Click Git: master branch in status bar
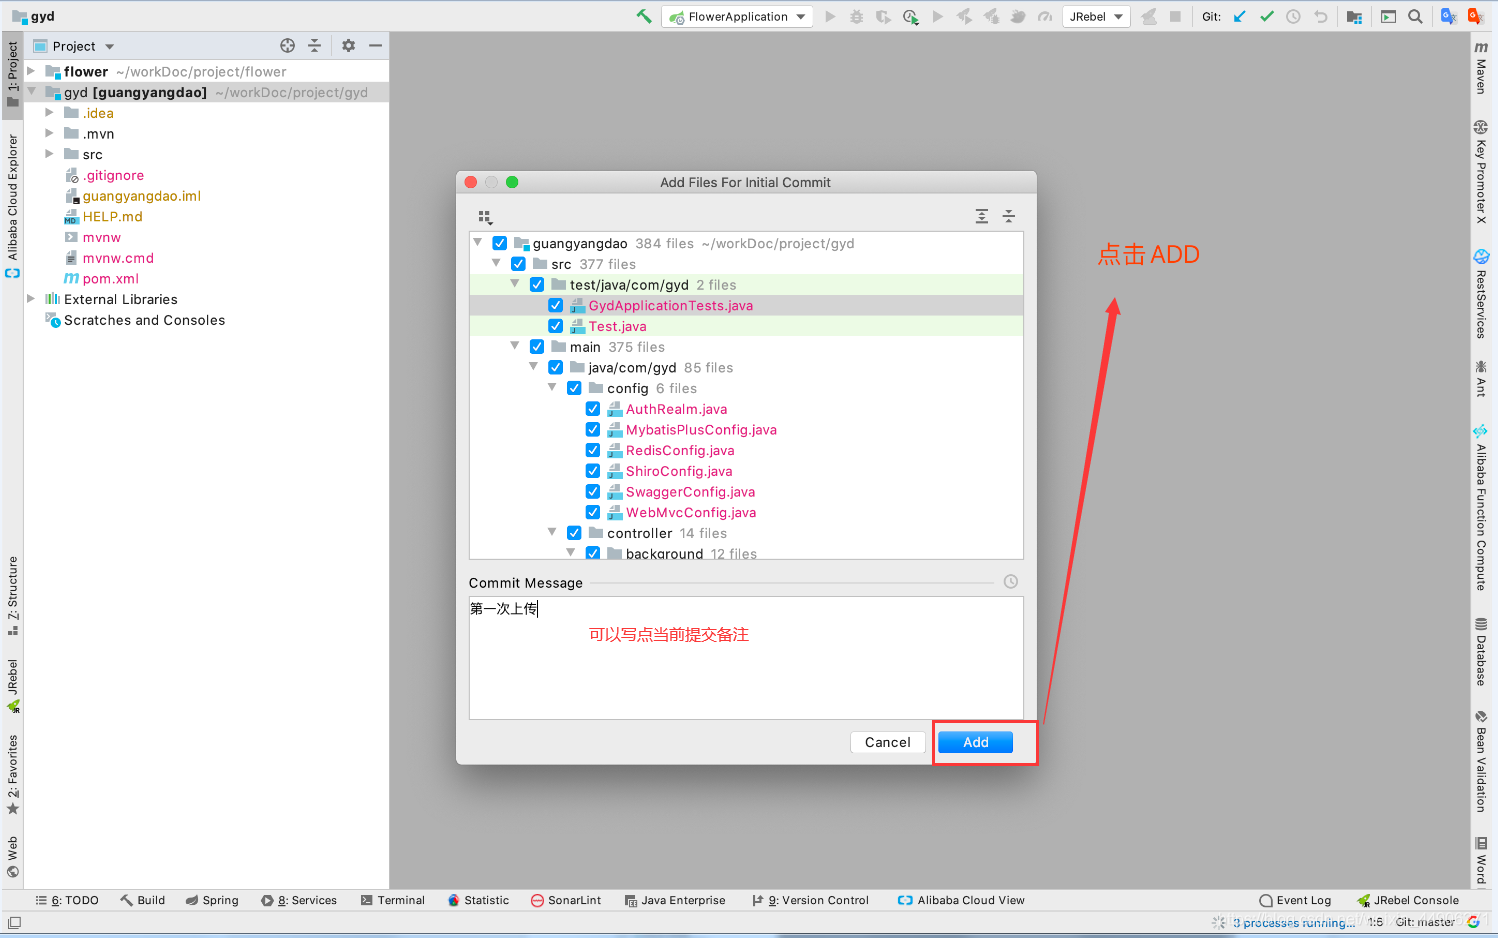This screenshot has width=1498, height=938. (1425, 922)
